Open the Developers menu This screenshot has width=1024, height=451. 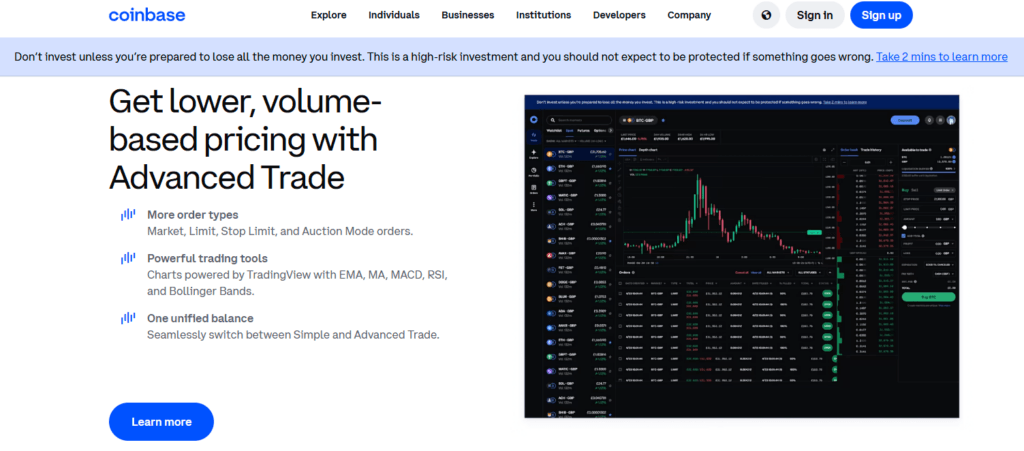pyautogui.click(x=619, y=15)
